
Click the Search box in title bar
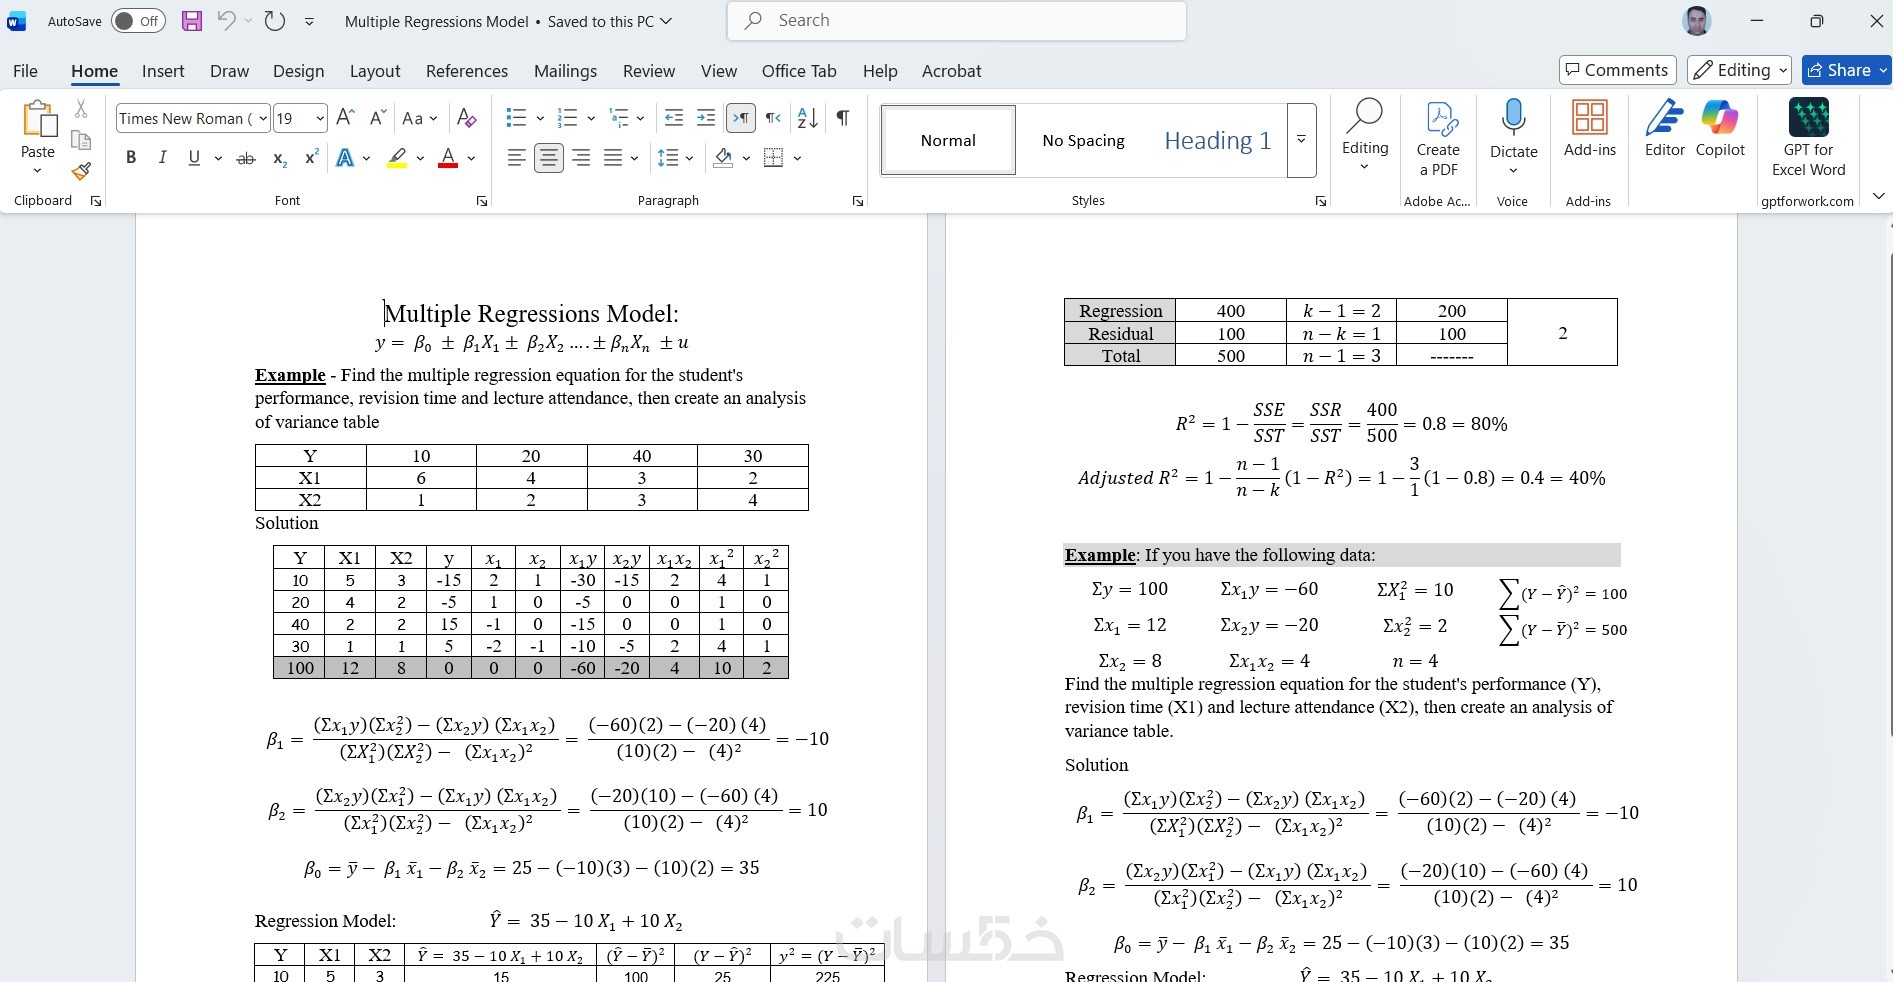[957, 21]
